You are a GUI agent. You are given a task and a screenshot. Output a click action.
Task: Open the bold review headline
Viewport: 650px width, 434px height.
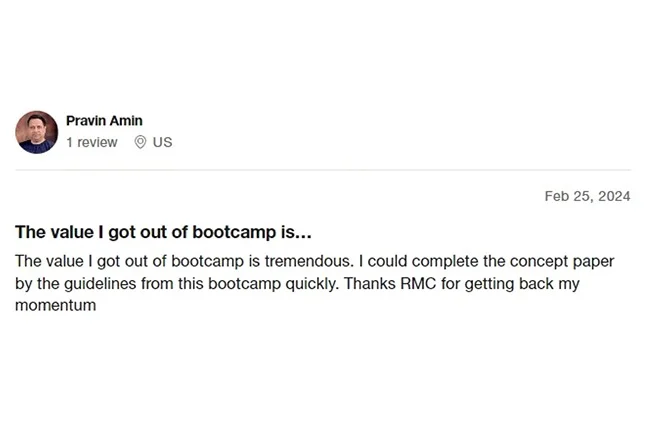pyautogui.click(x=163, y=232)
